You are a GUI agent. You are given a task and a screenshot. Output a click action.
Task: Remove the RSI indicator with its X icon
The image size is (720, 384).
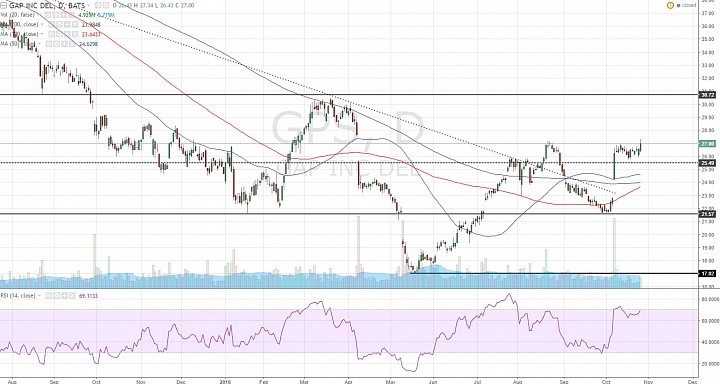pyautogui.click(x=72, y=296)
